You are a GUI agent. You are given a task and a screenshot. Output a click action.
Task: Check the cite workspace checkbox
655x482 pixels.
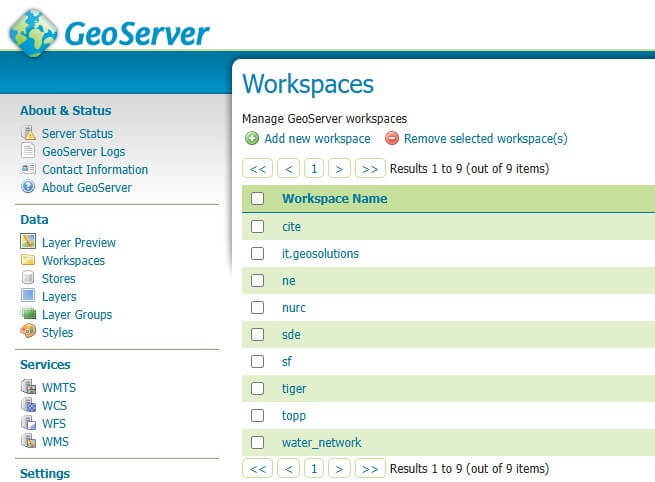point(257,227)
